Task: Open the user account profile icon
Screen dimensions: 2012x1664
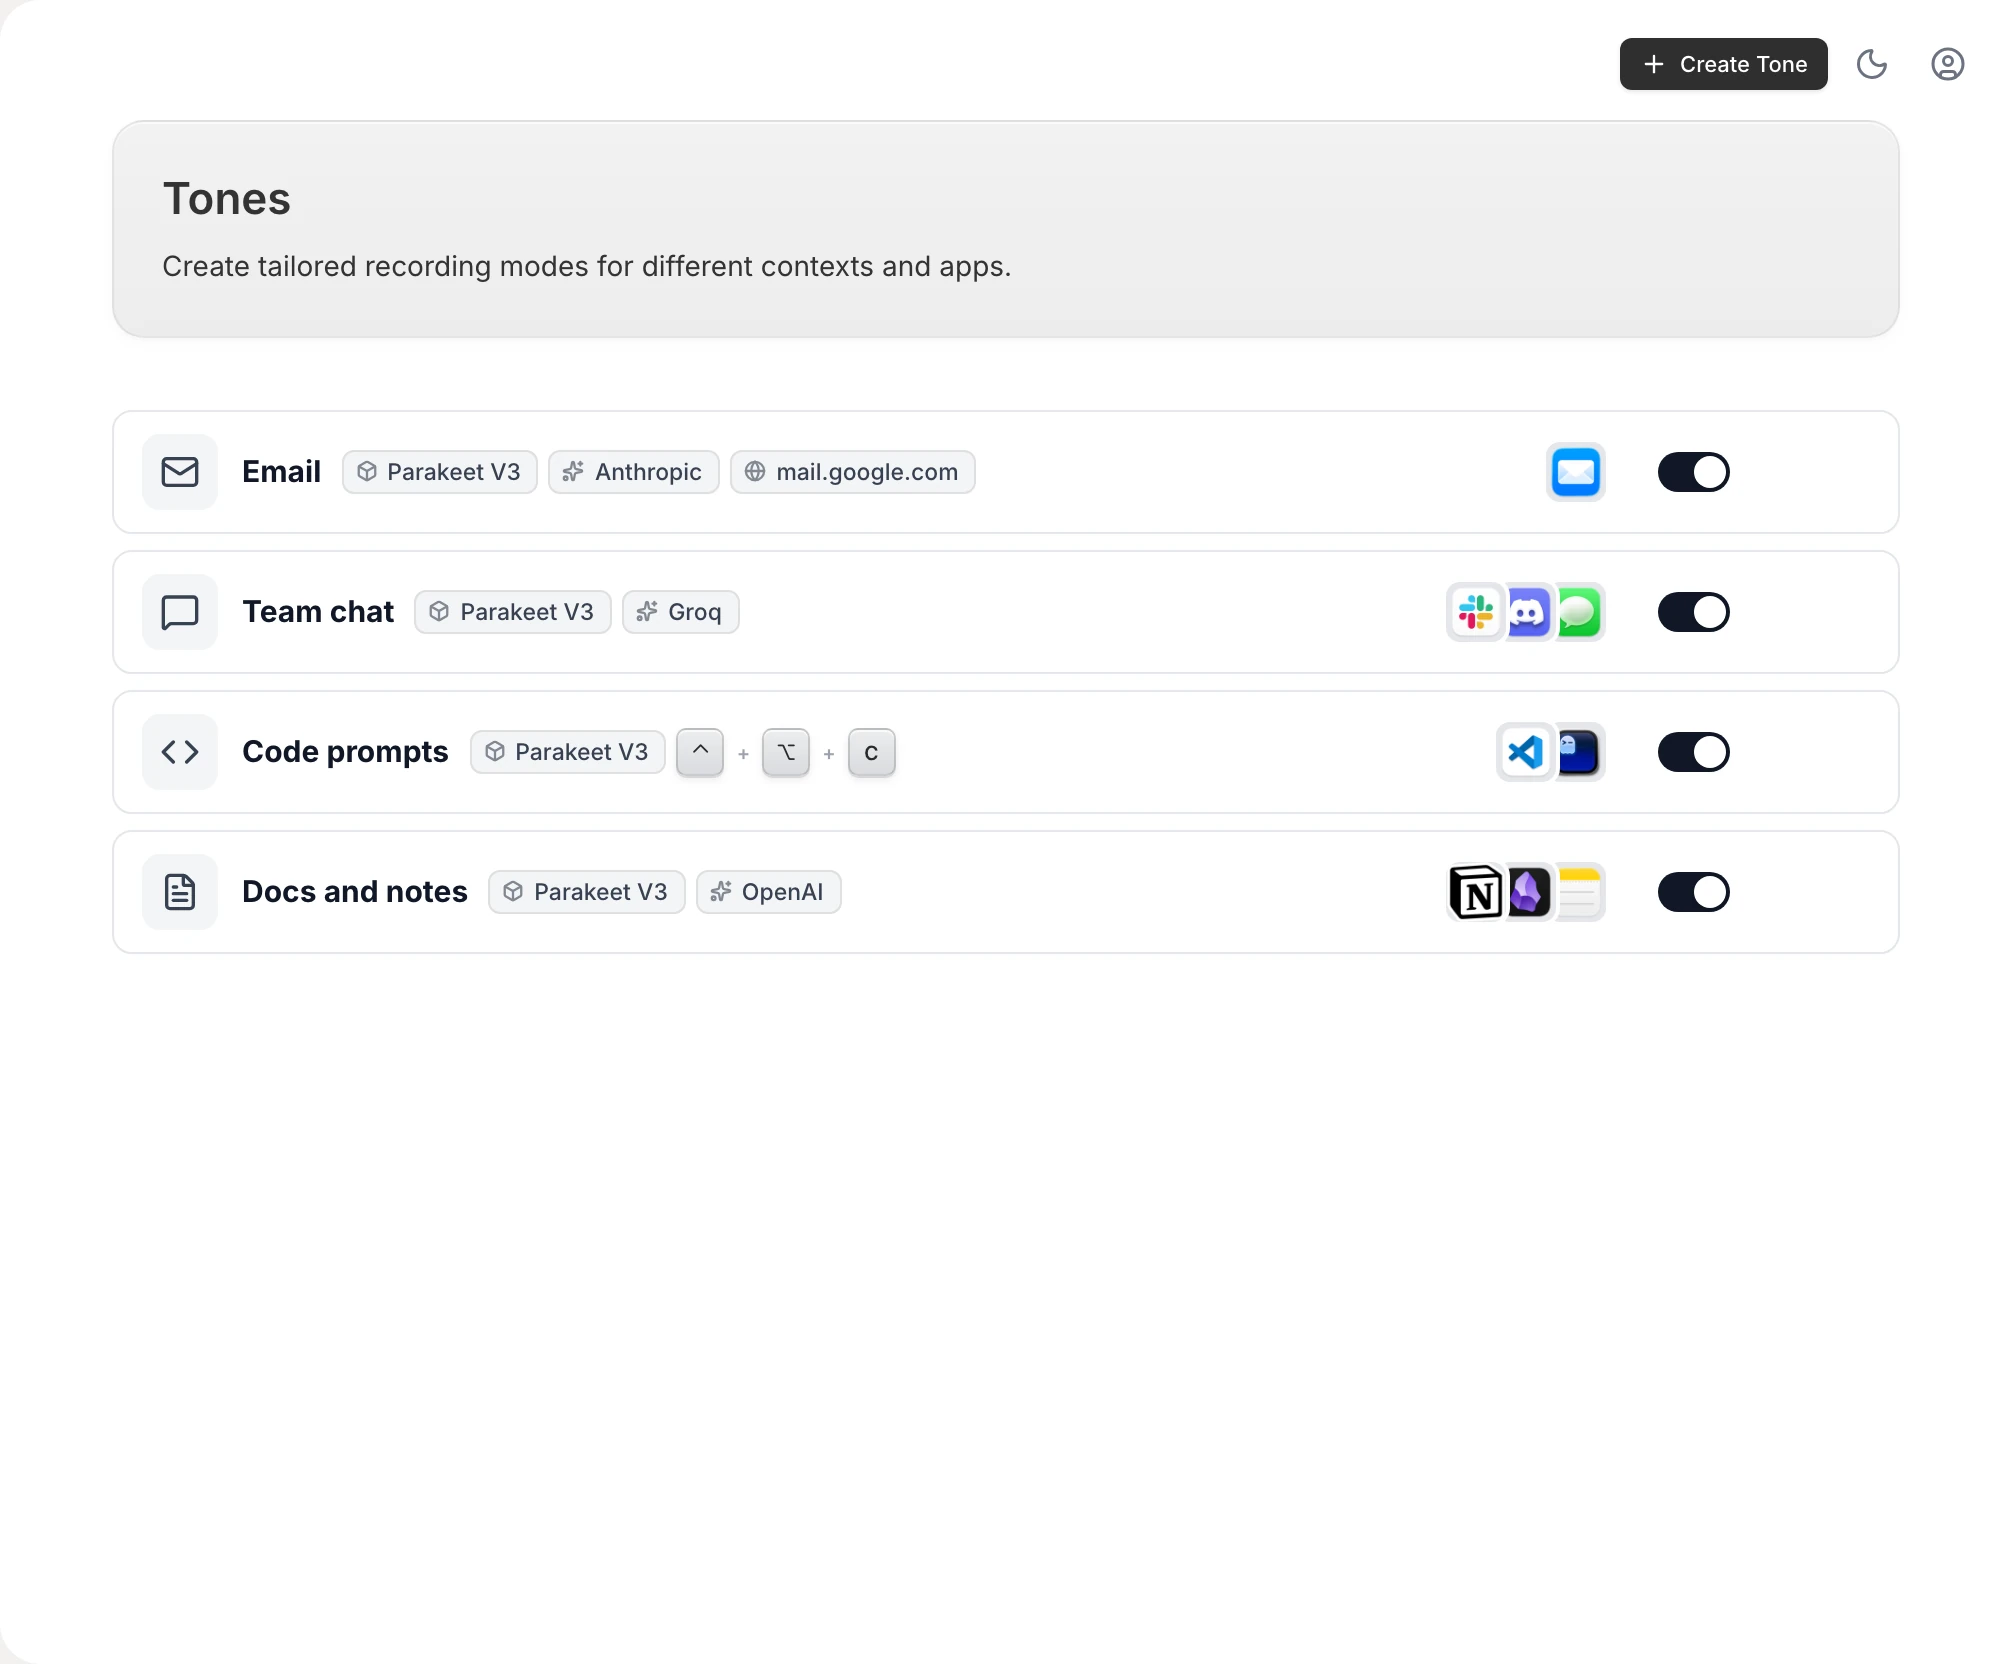Action: coord(1947,64)
